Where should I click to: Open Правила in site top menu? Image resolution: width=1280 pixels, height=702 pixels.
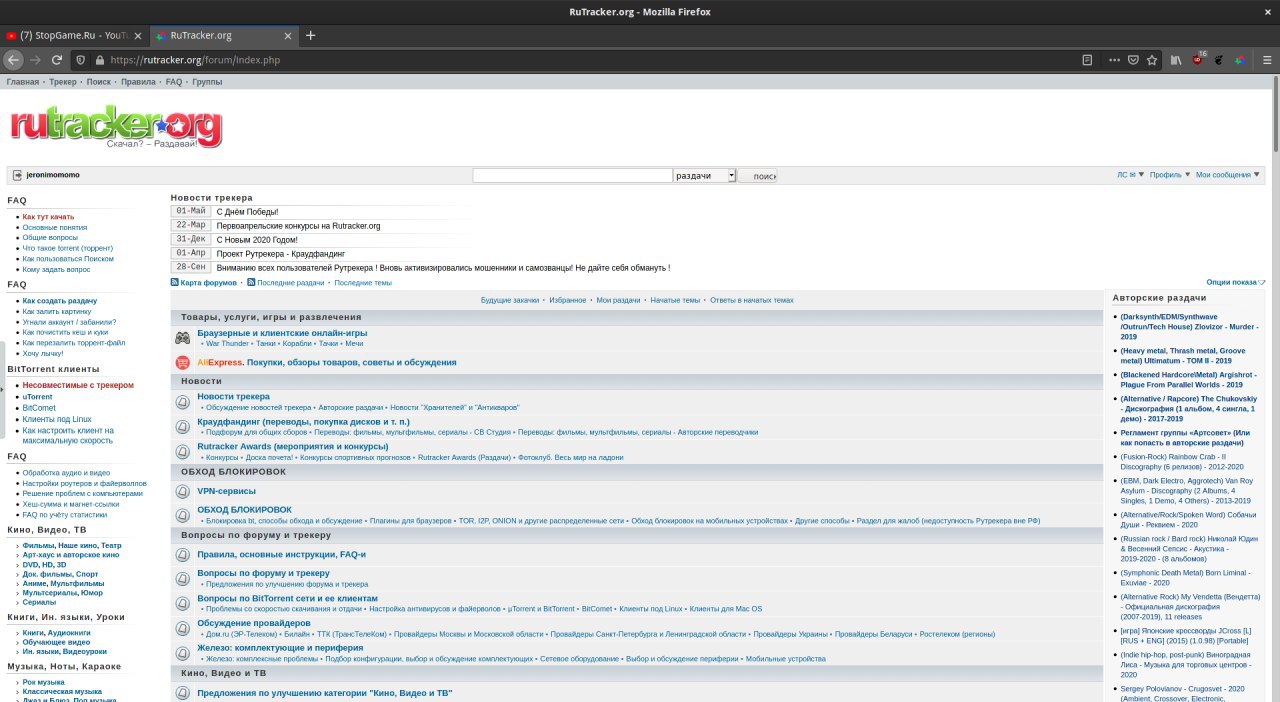point(138,82)
